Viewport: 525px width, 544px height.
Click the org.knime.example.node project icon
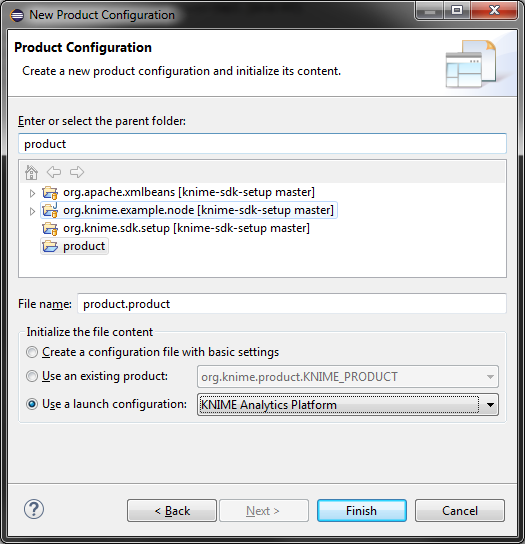click(x=50, y=210)
